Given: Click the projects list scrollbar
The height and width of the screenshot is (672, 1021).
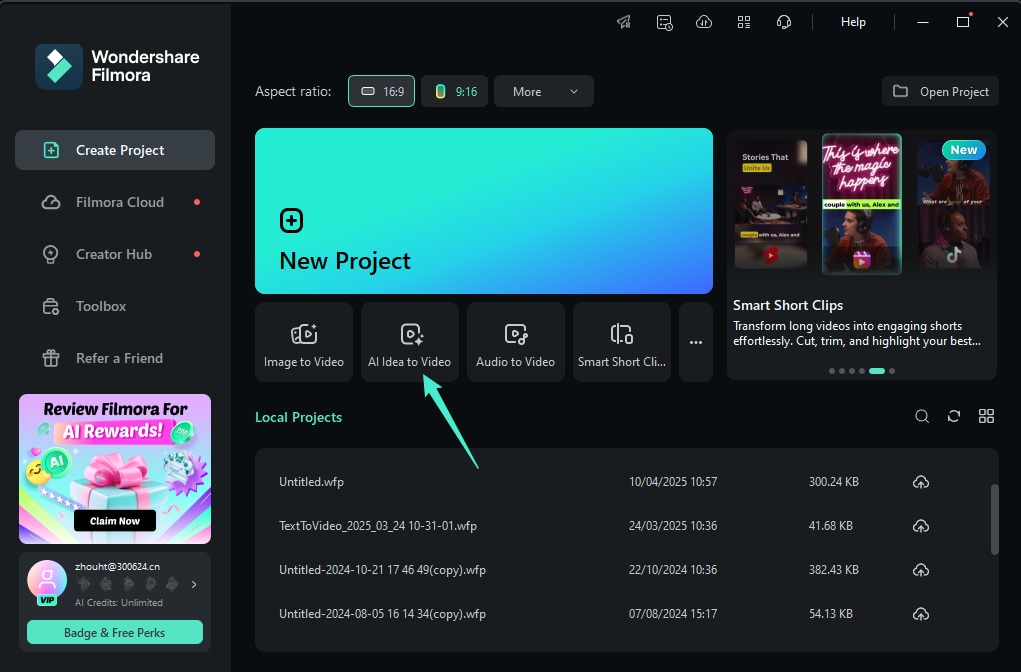Looking at the screenshot, I should [x=994, y=519].
